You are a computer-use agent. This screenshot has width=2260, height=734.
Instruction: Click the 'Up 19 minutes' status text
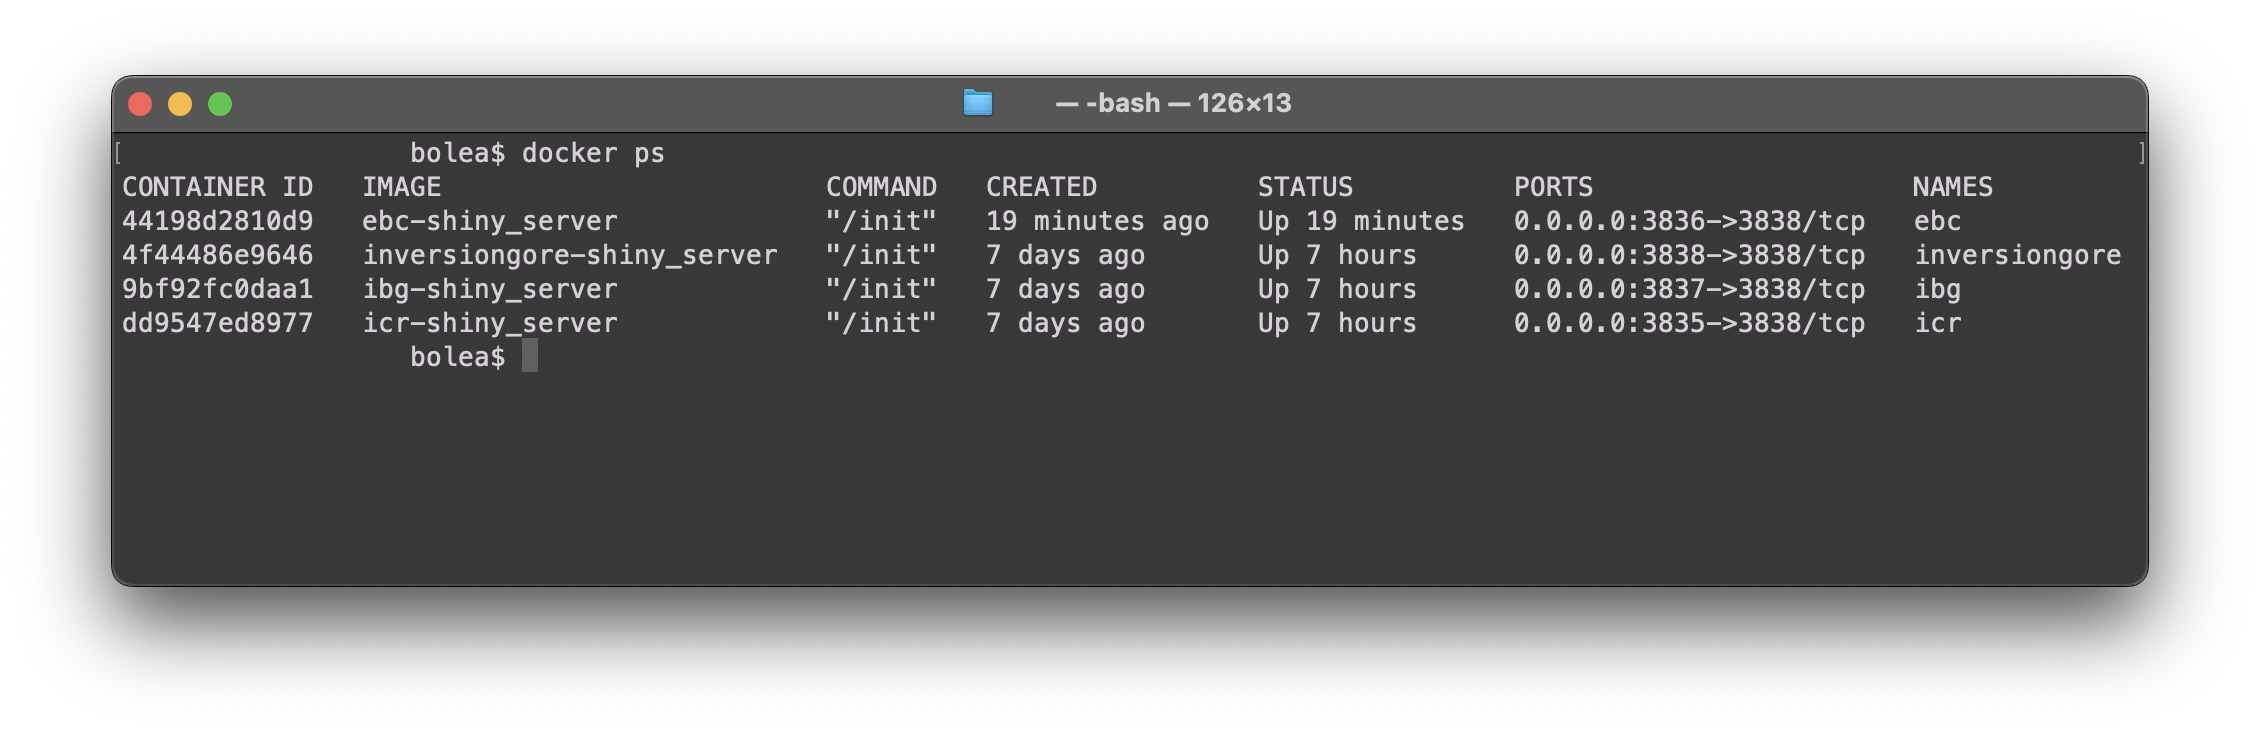point(1360,221)
